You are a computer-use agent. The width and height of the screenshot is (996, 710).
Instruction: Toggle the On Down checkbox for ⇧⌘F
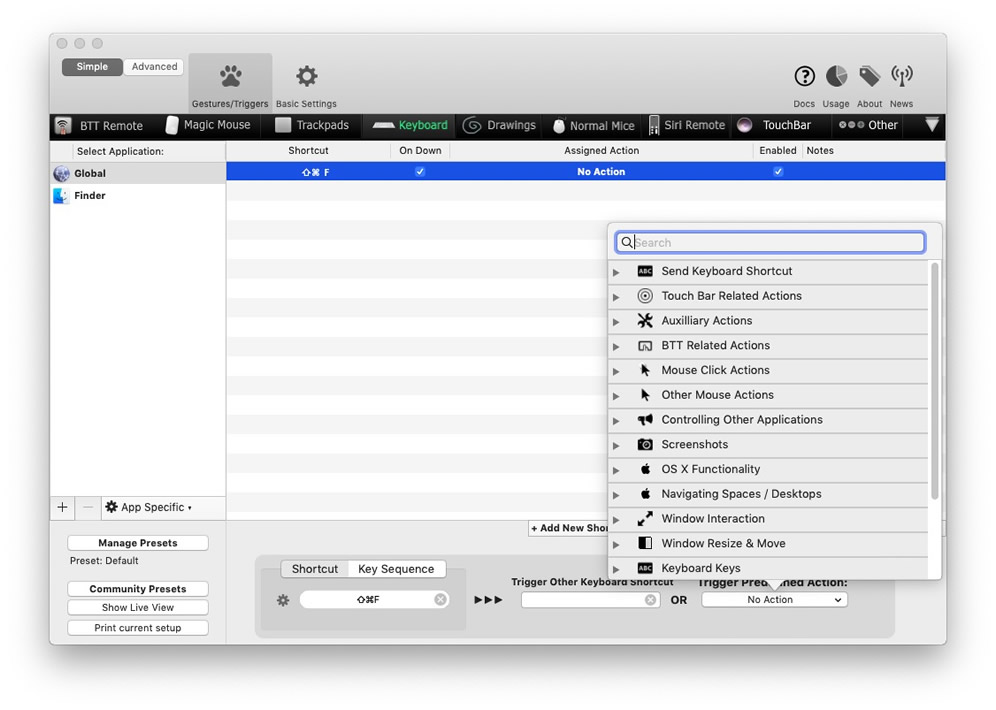(420, 171)
